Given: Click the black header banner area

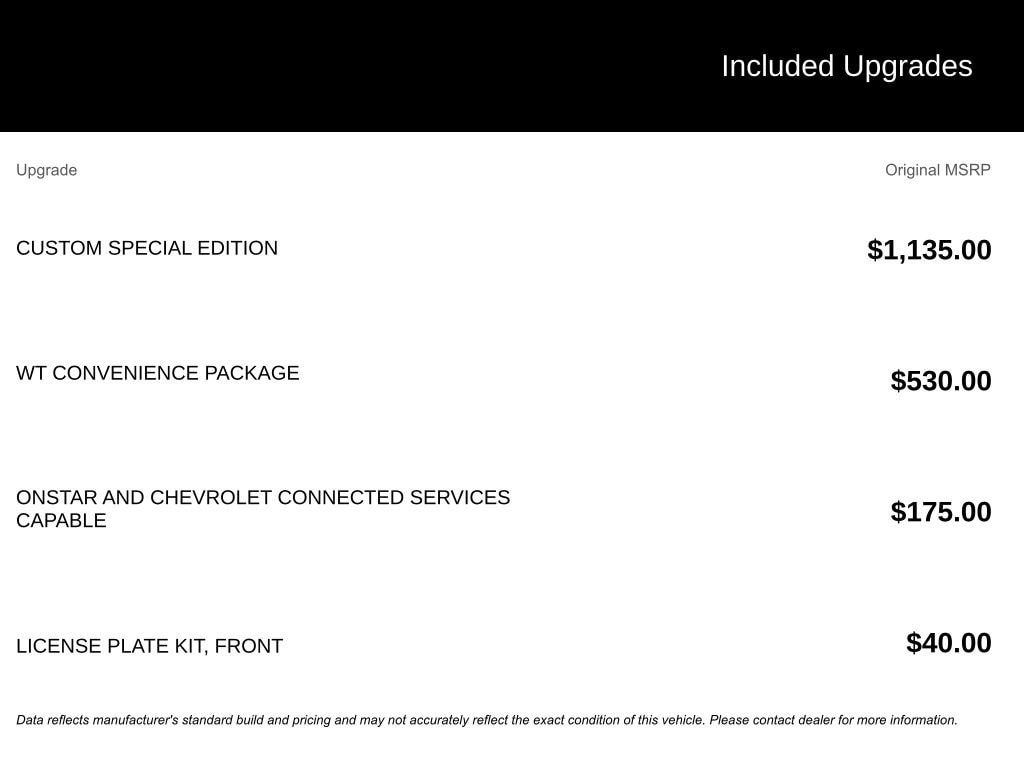Looking at the screenshot, I should (512, 66).
